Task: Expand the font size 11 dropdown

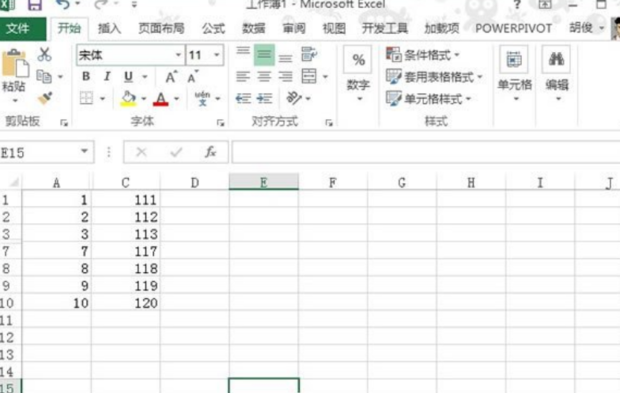Action: 217,55
